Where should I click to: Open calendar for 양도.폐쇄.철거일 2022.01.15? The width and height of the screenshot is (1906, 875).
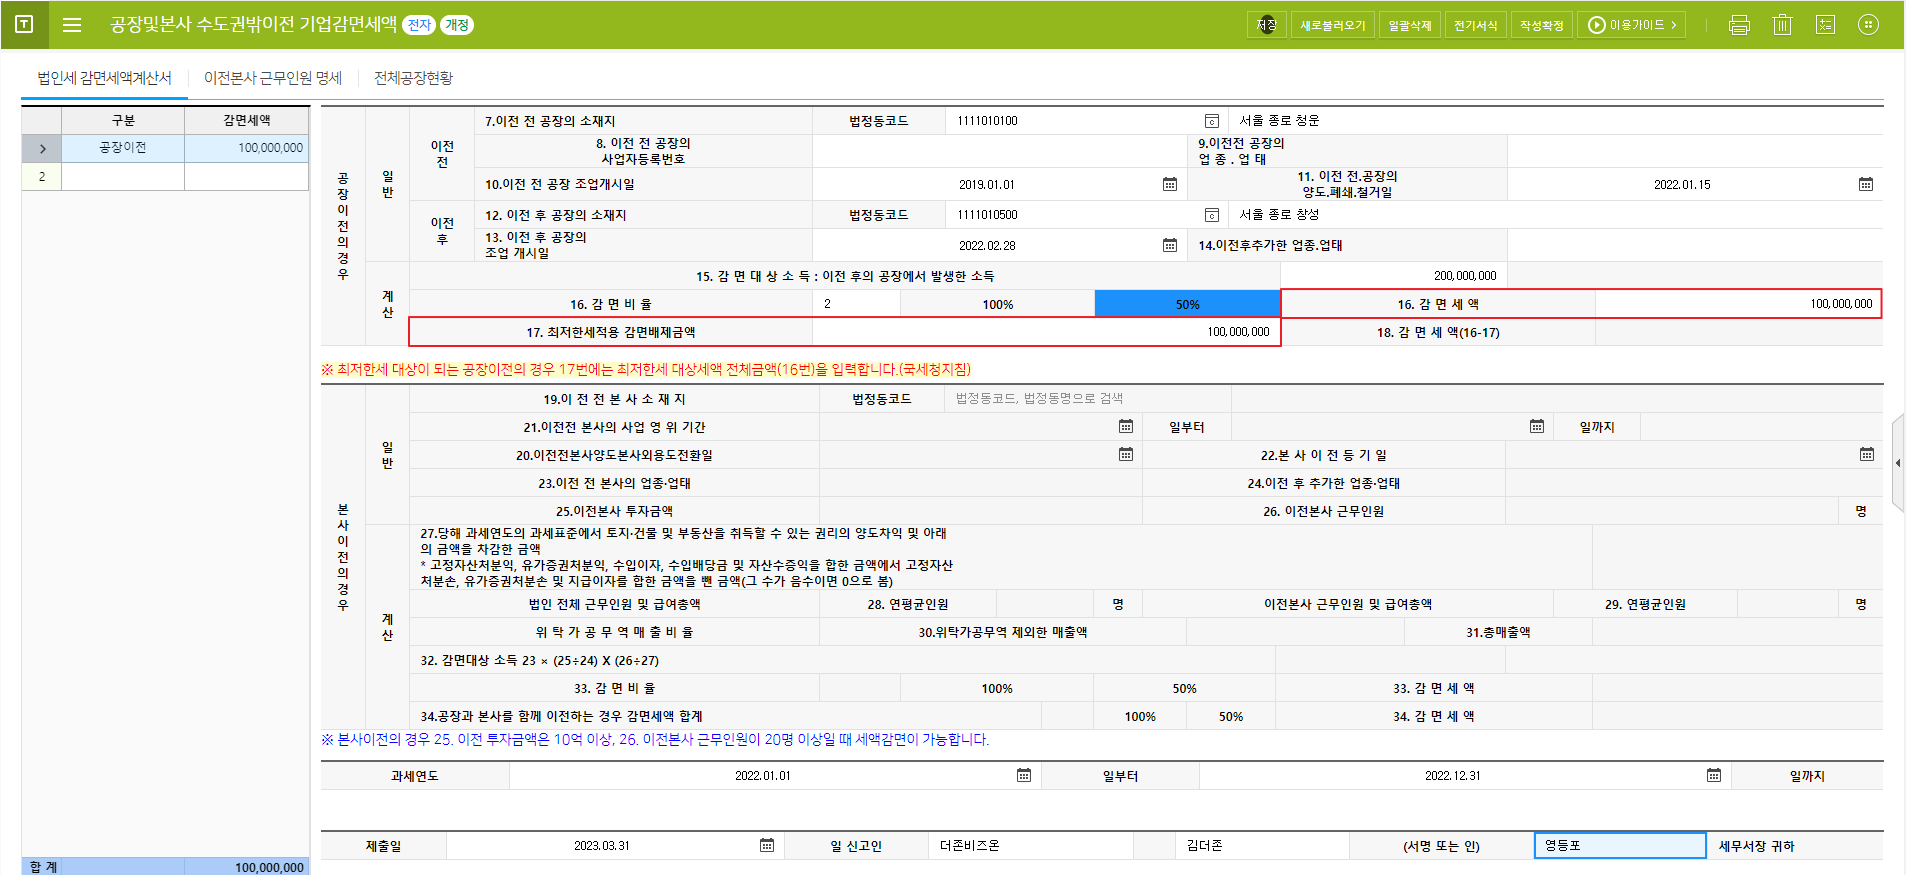point(1865,184)
